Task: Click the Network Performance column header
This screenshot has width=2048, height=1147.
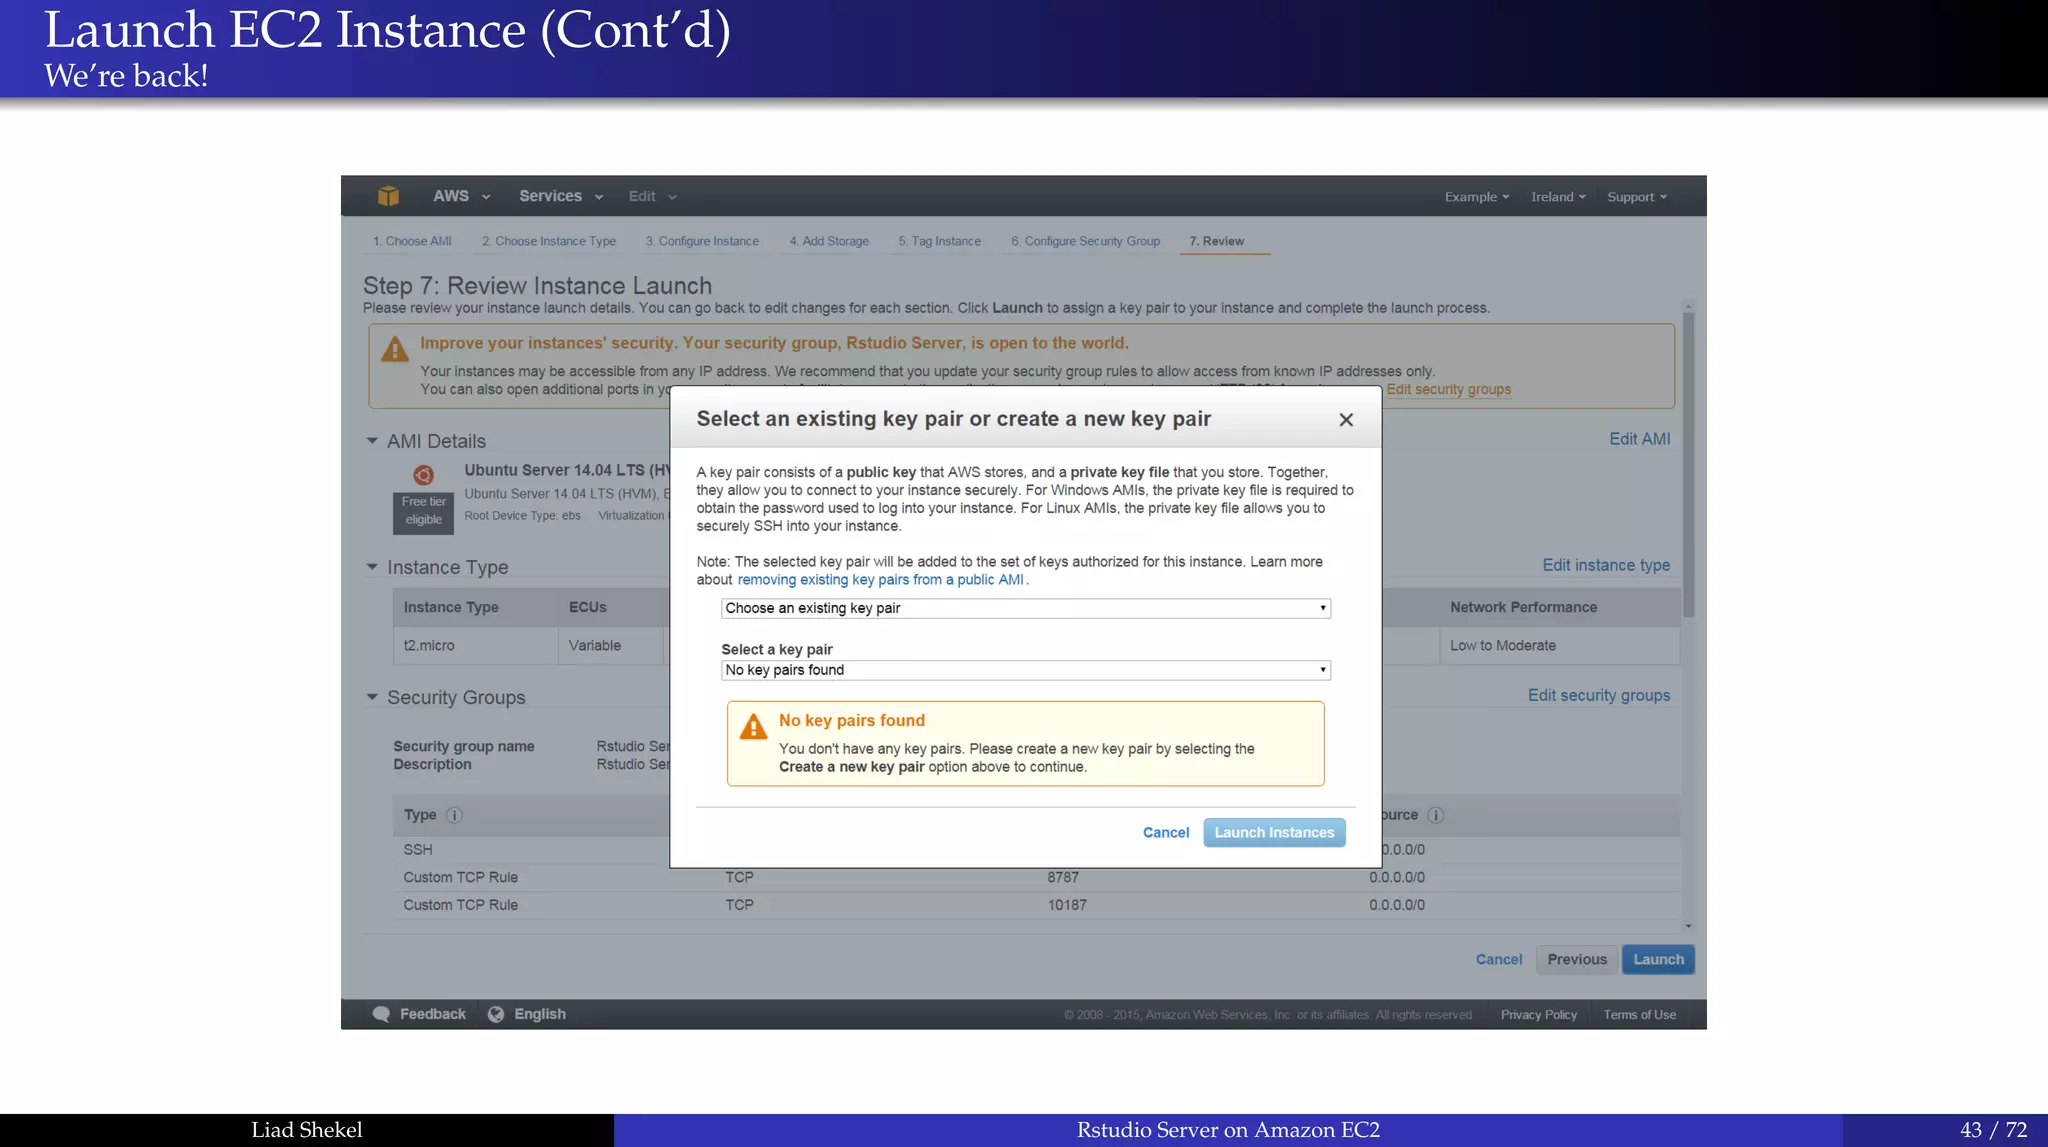Action: tap(1523, 607)
